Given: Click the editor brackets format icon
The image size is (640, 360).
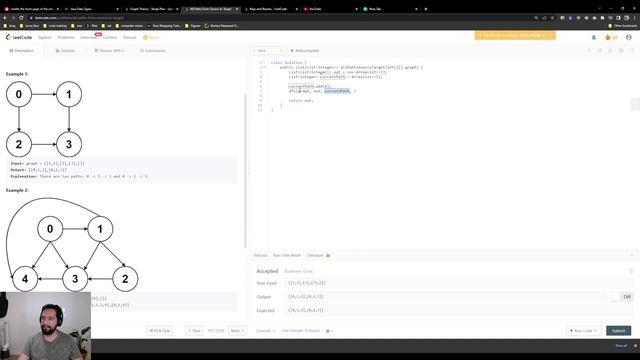Looking at the screenshot, I should point(600,51).
